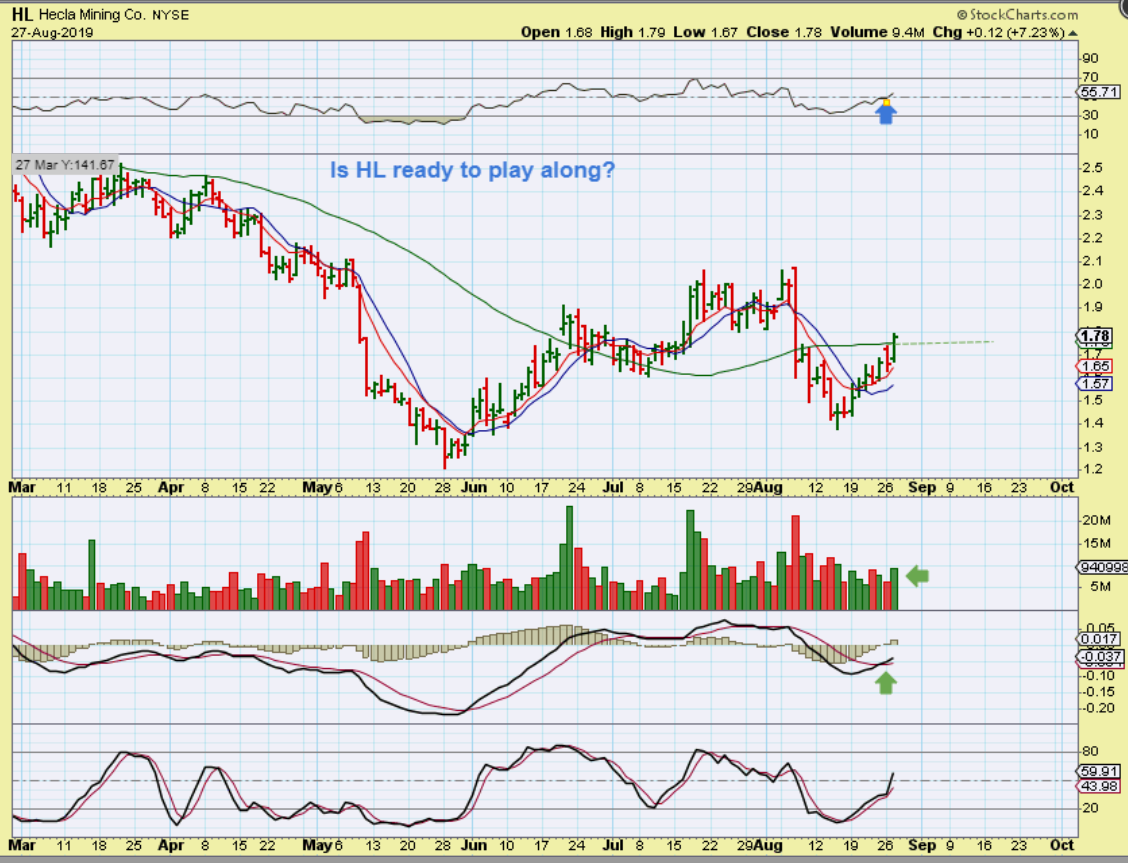The image size is (1128, 863).
Task: Select the Open 1.68 value
Action: pos(557,32)
